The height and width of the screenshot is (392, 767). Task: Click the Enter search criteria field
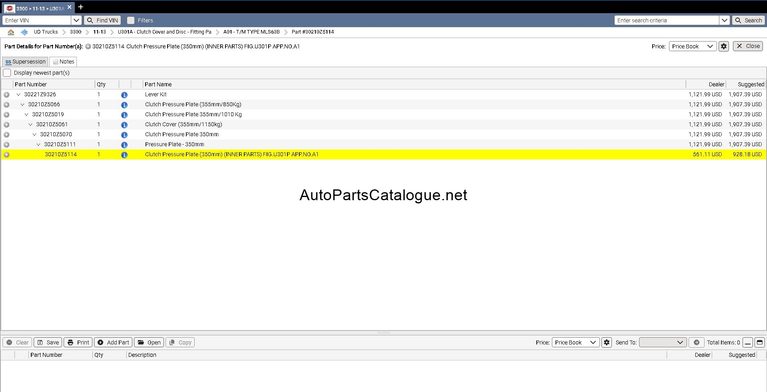point(667,21)
